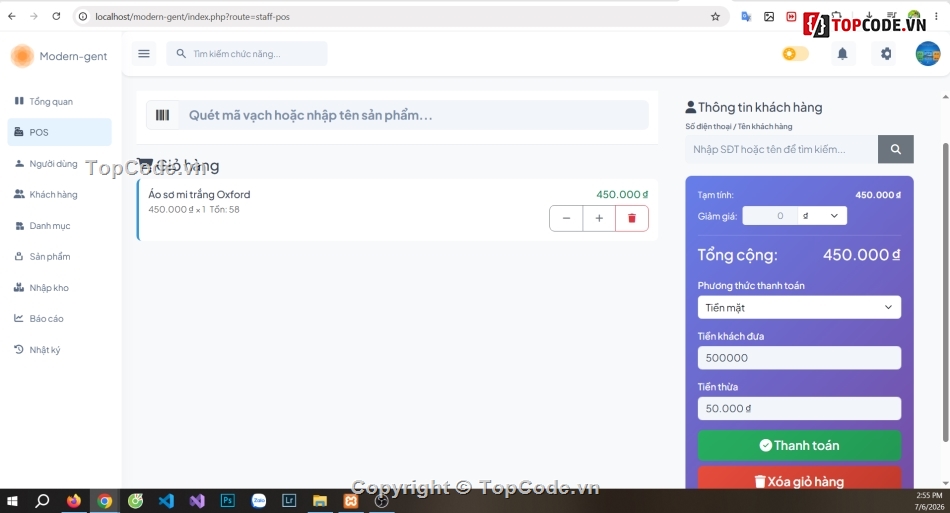Open Firefox from the taskbar
The image size is (950, 513).
(x=73, y=501)
